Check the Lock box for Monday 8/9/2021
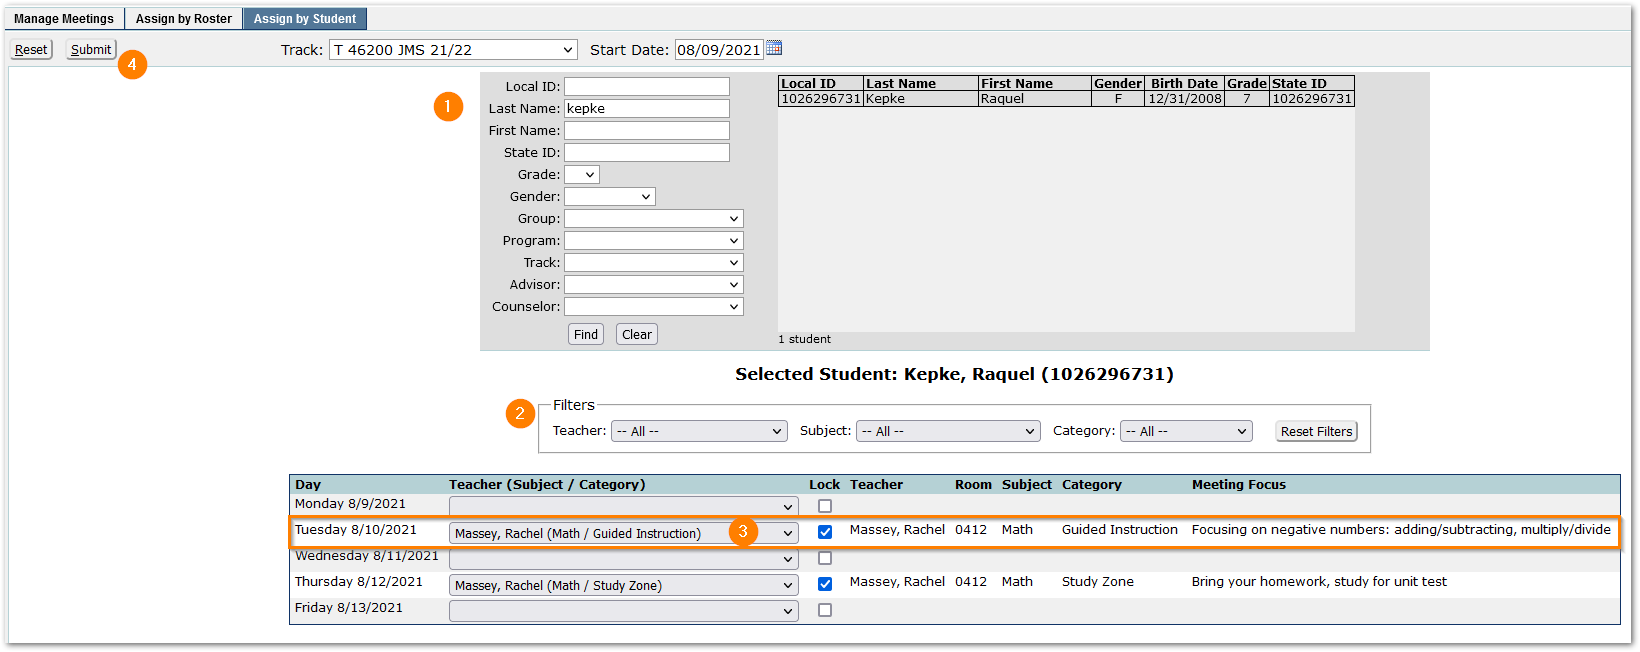Image resolution: width=1640 pixels, height=652 pixels. point(825,506)
